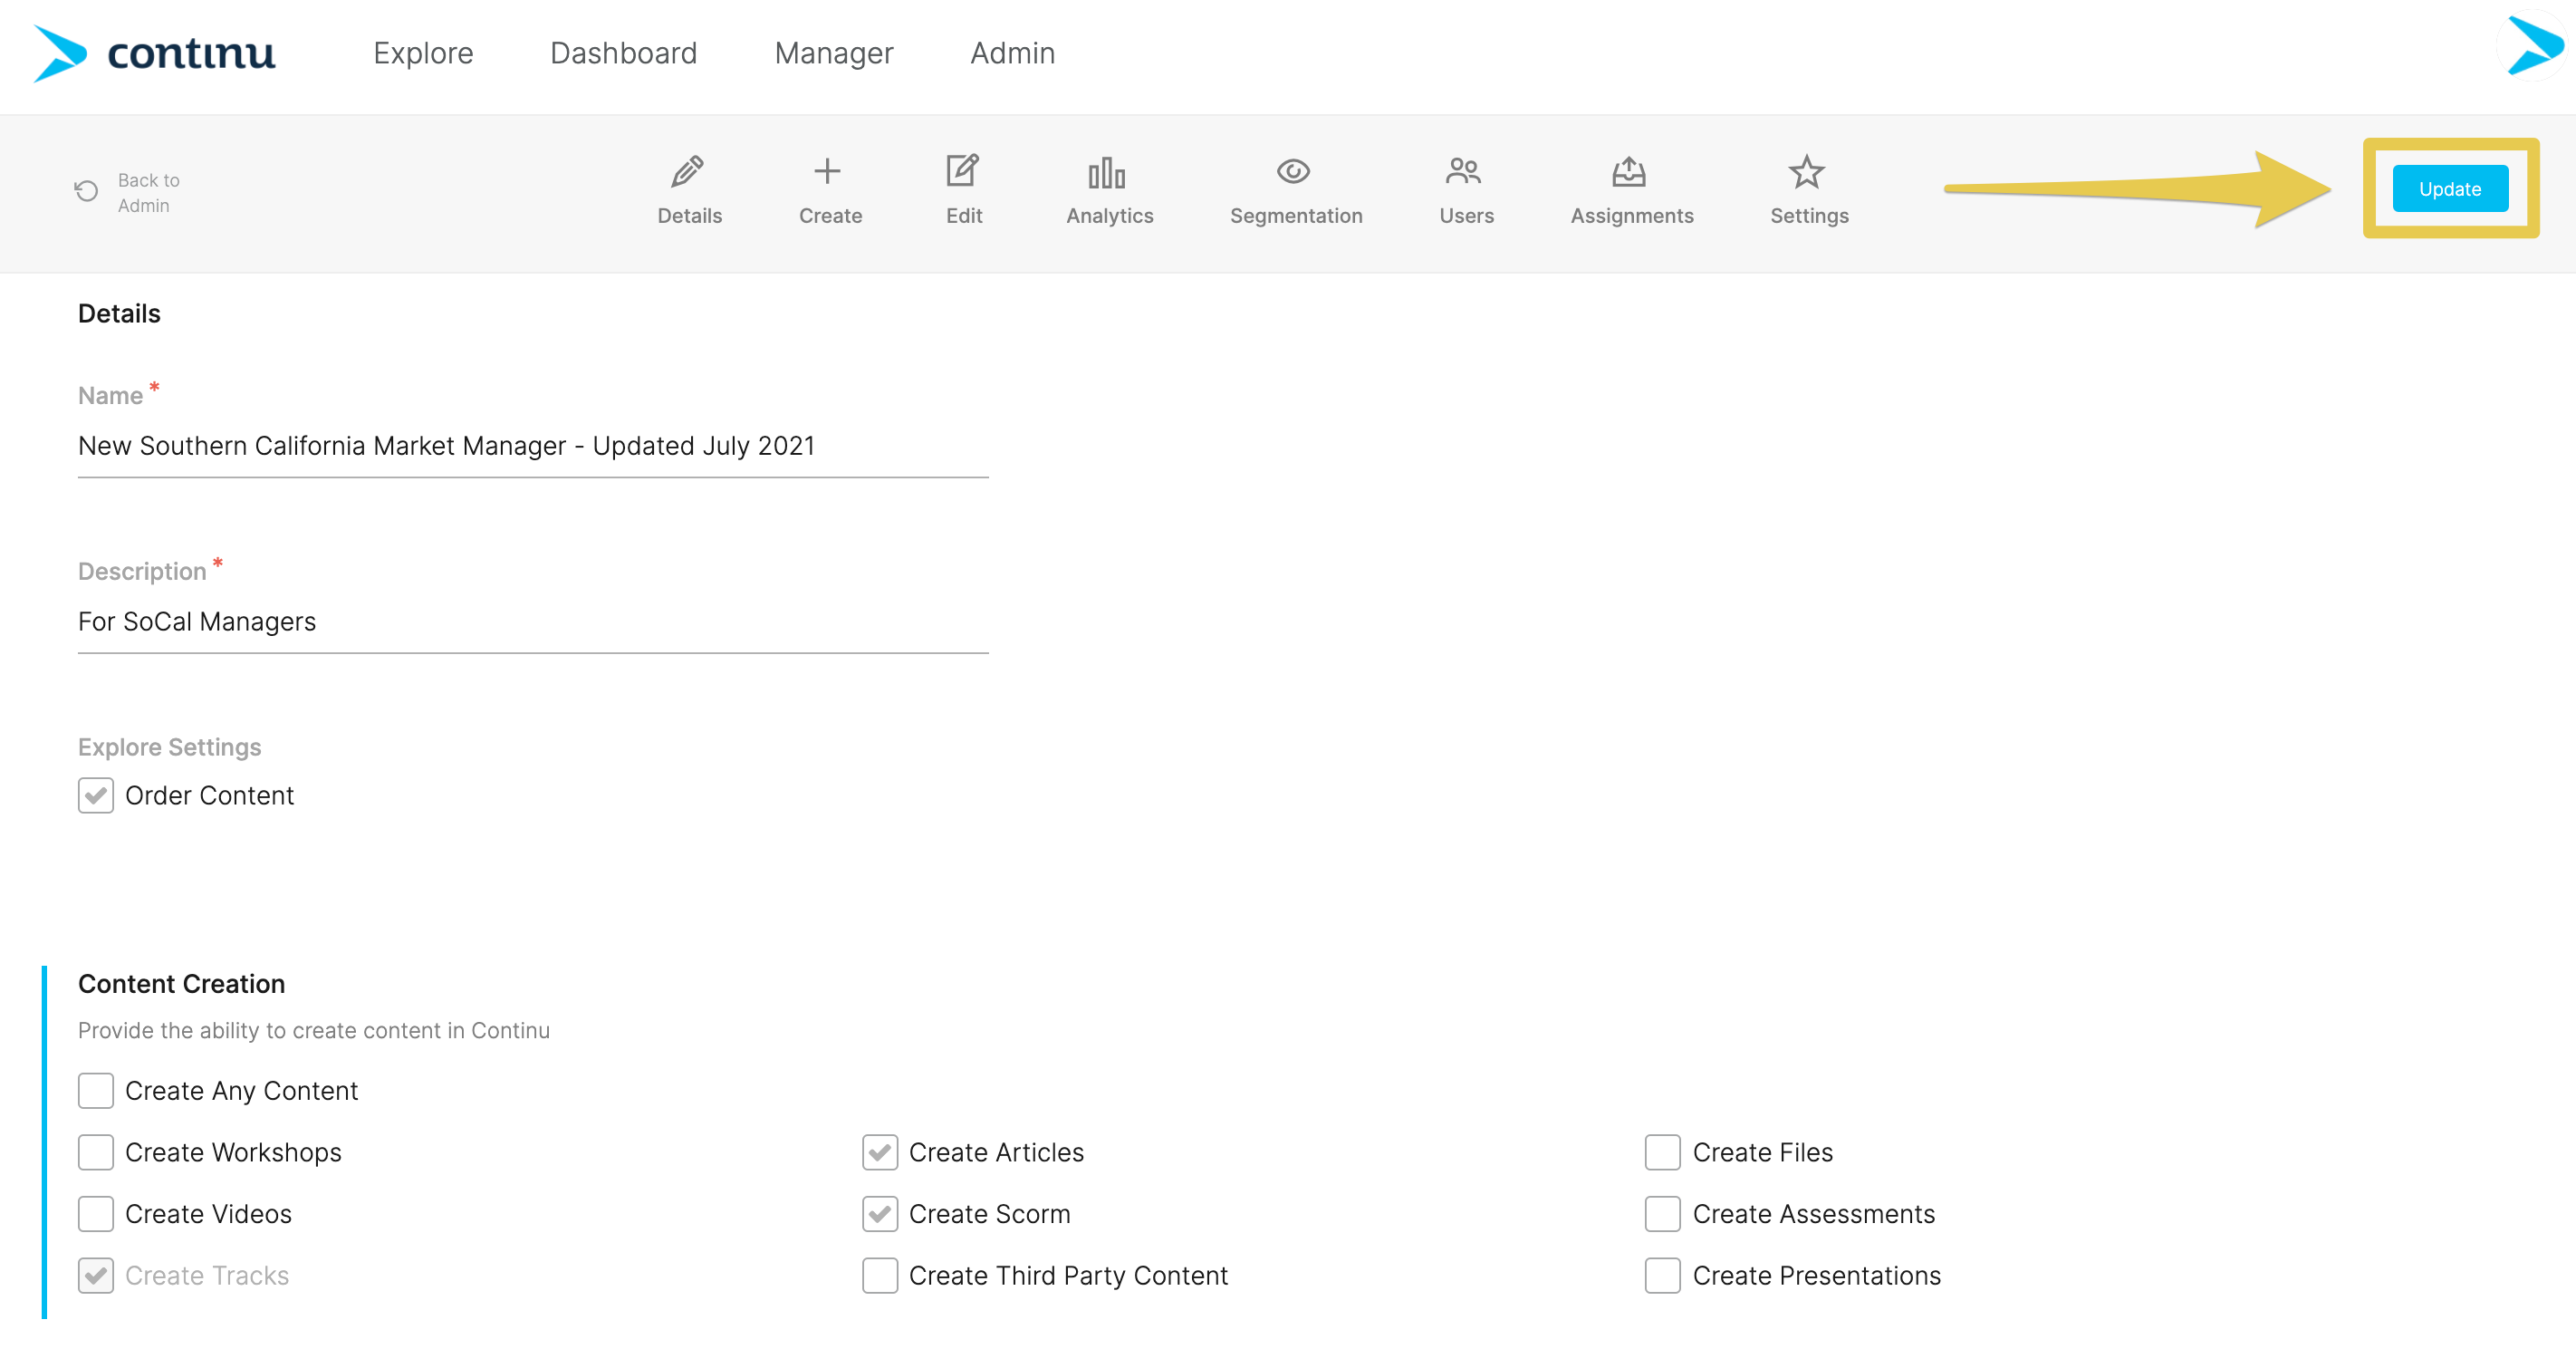Image resolution: width=2576 pixels, height=1368 pixels.
Task: Select the Edit square-pencil icon
Action: point(962,171)
